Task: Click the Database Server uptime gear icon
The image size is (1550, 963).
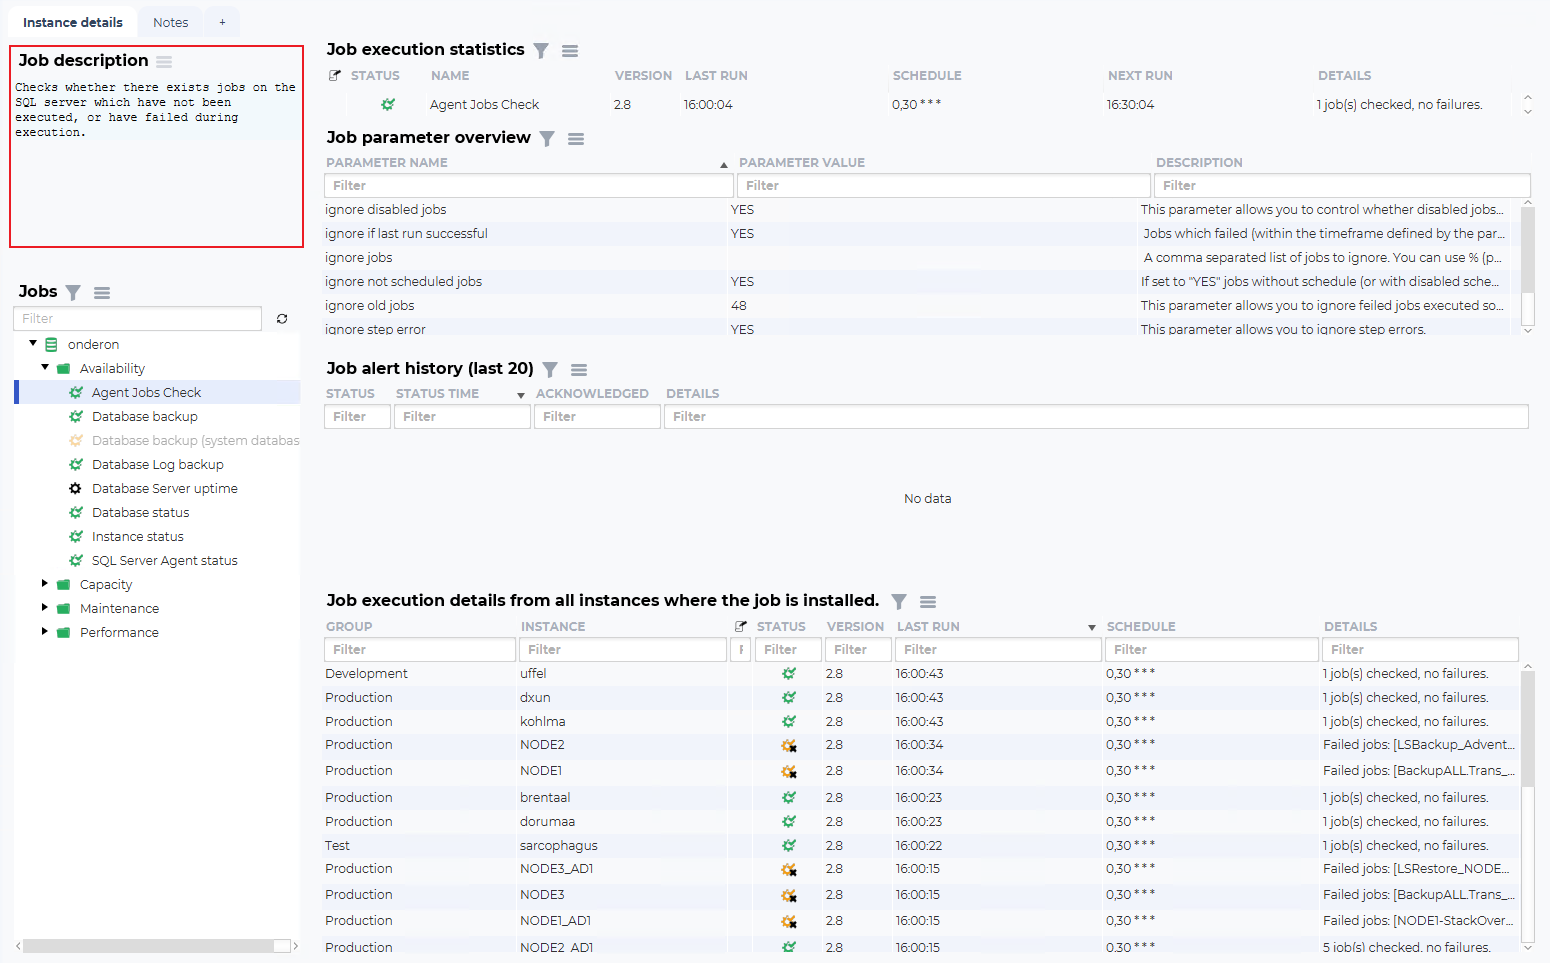Action: (x=76, y=489)
